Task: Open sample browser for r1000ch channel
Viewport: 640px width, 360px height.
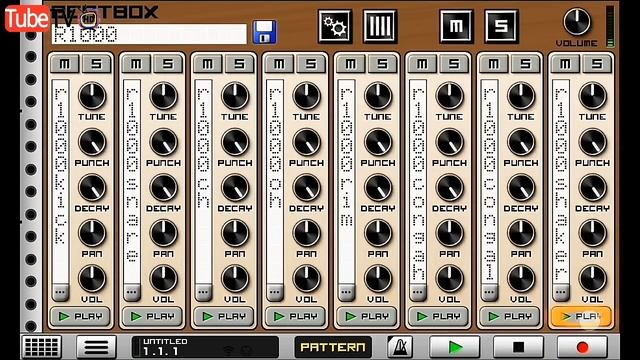Action: 203,292
